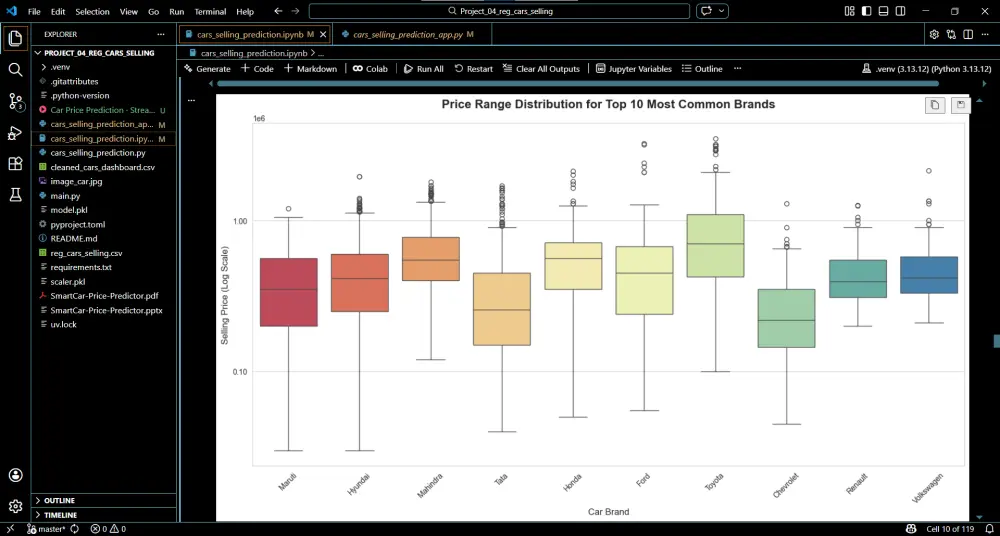The image size is (1000, 536).
Task: Add a new Markdown cell
Action: (310, 68)
